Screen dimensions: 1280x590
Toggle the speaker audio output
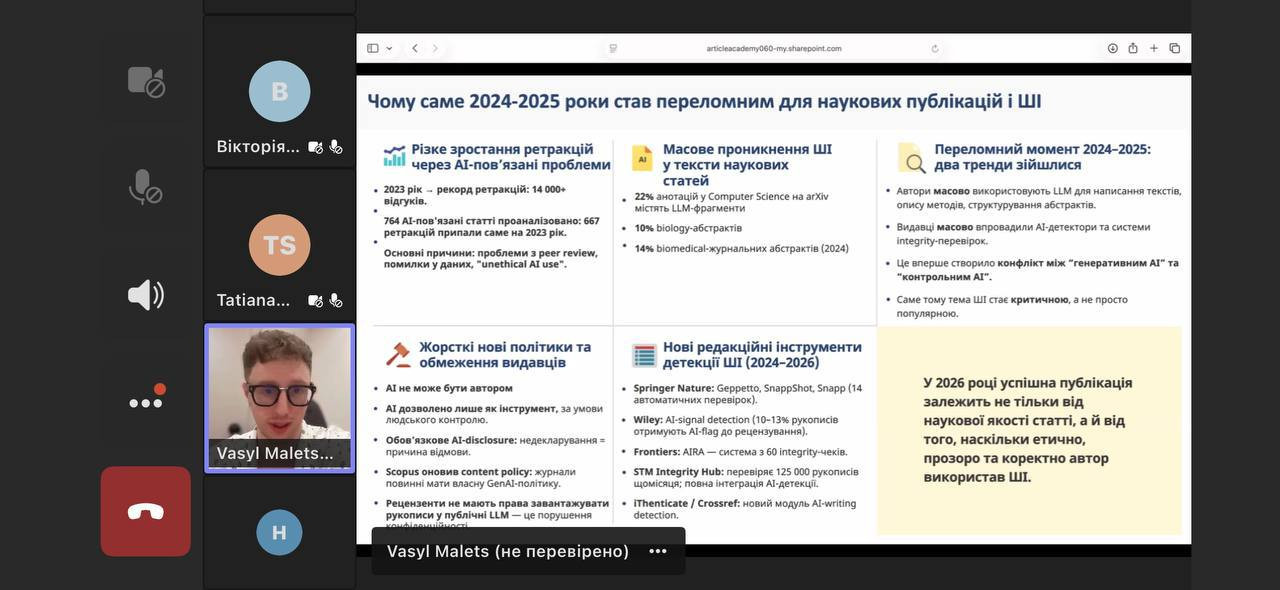(x=146, y=295)
